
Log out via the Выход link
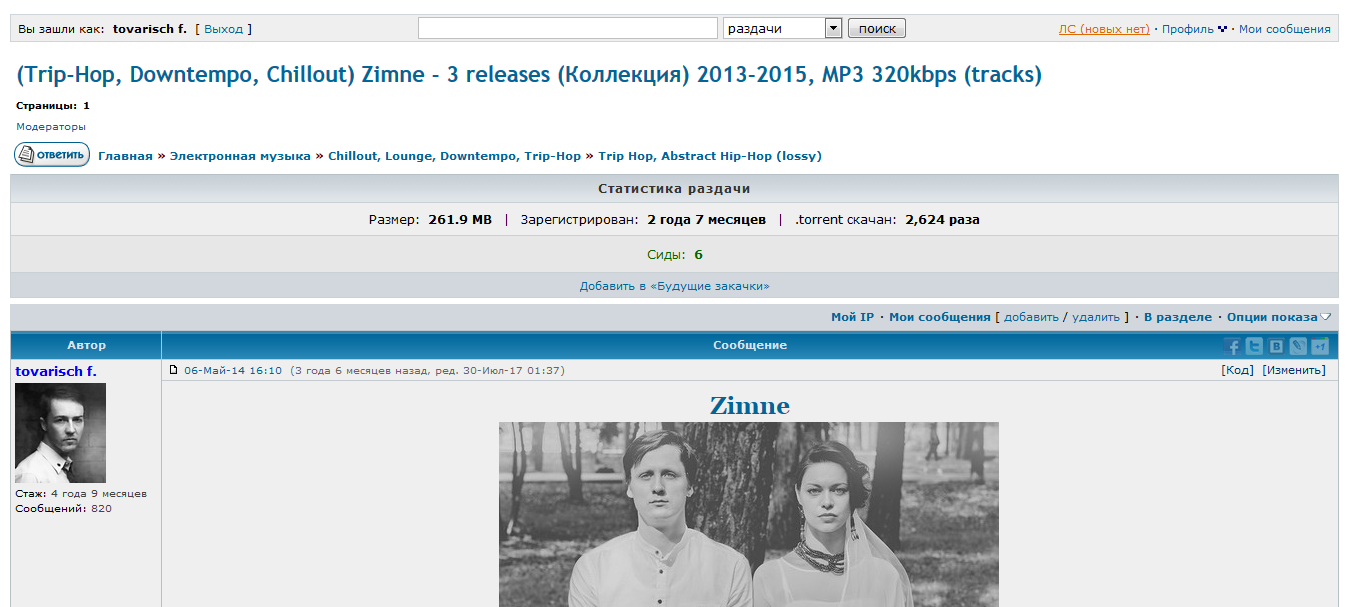point(224,29)
